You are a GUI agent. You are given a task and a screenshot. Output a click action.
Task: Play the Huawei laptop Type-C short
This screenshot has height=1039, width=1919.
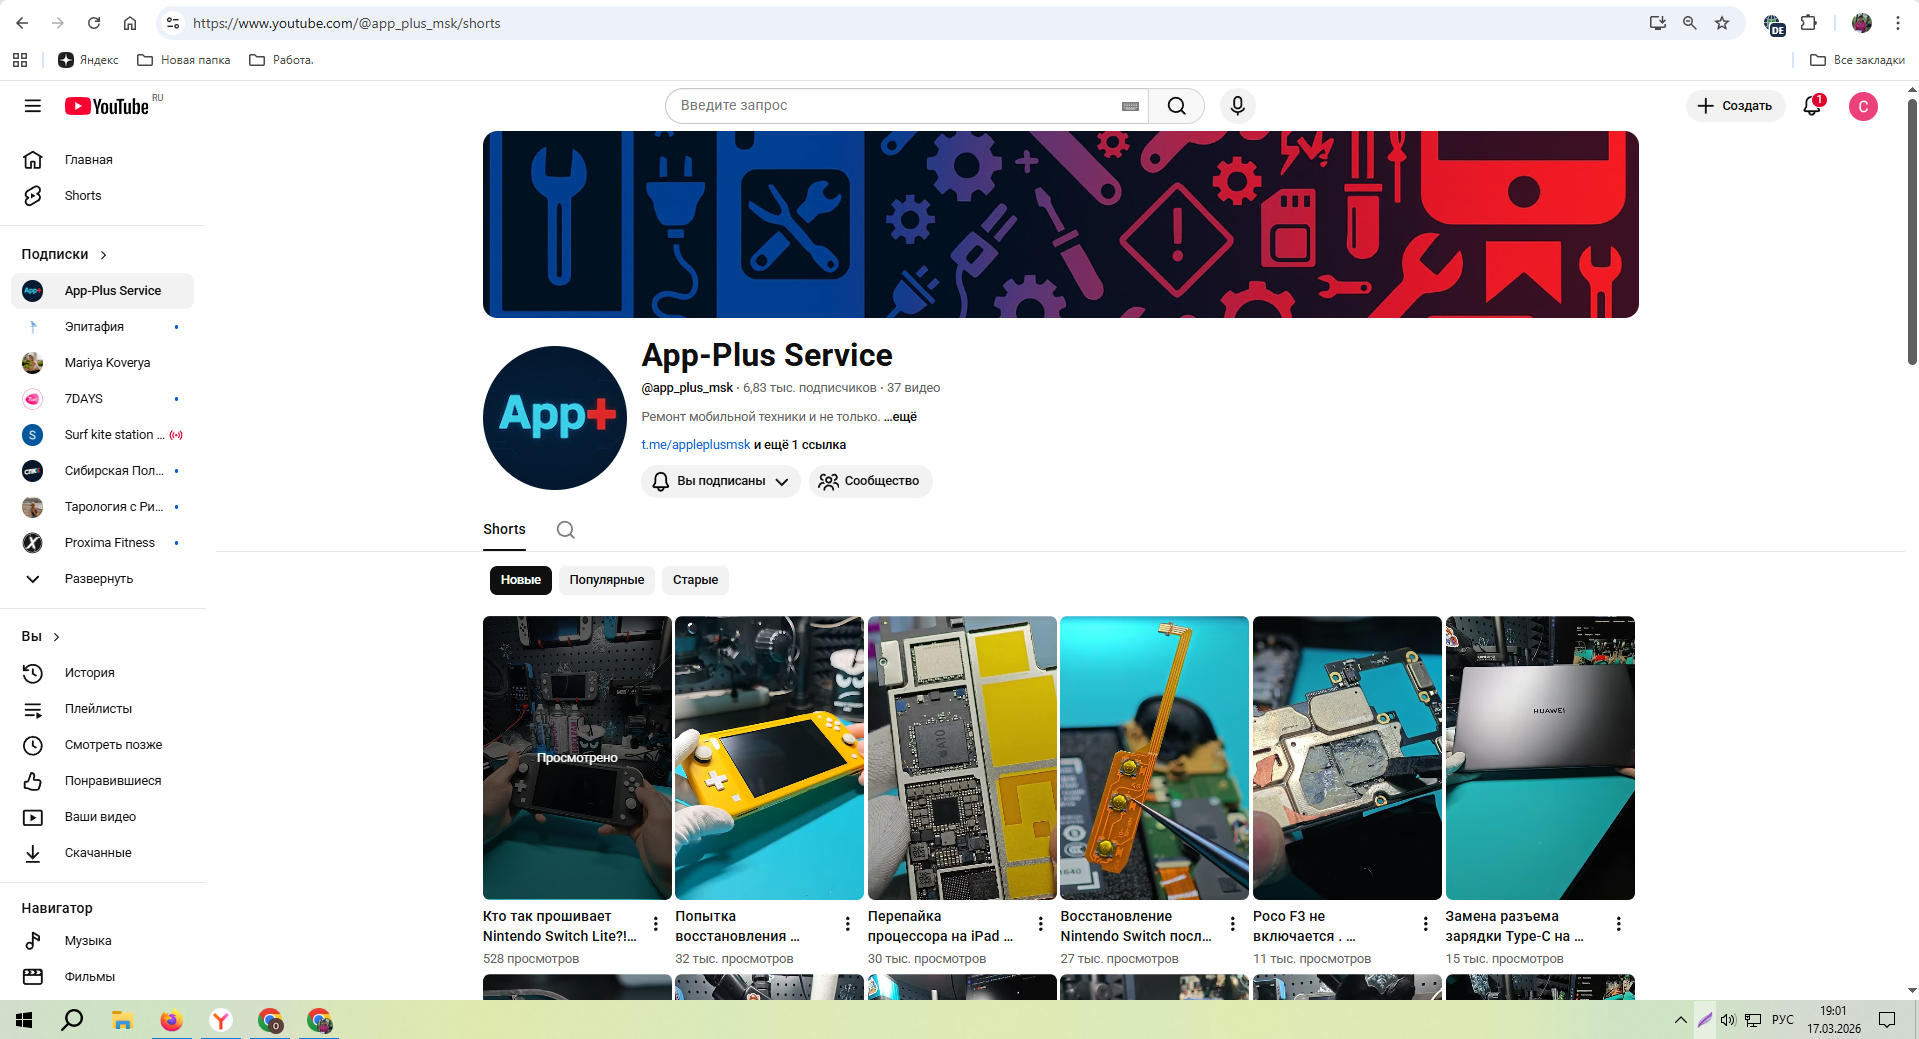click(1540, 758)
